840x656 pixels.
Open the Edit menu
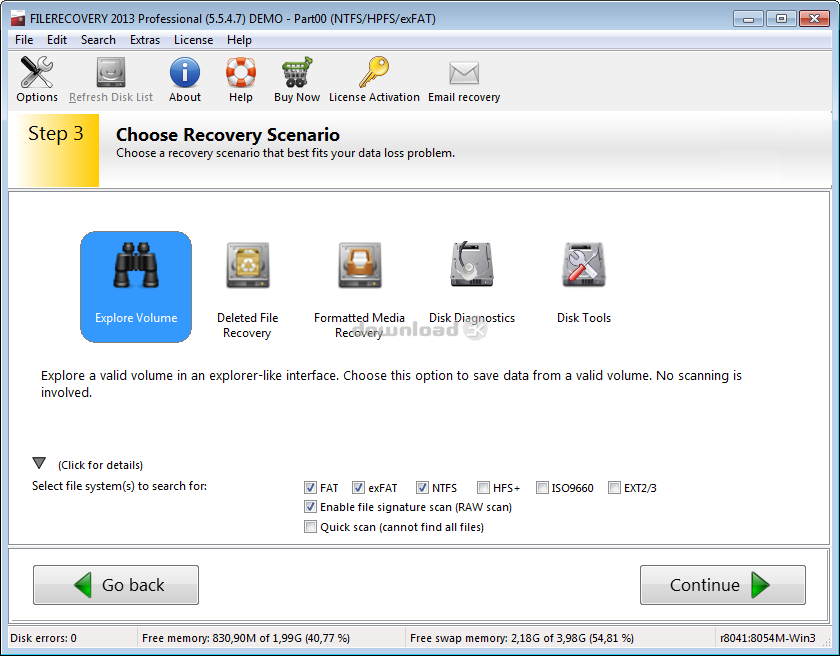[57, 40]
